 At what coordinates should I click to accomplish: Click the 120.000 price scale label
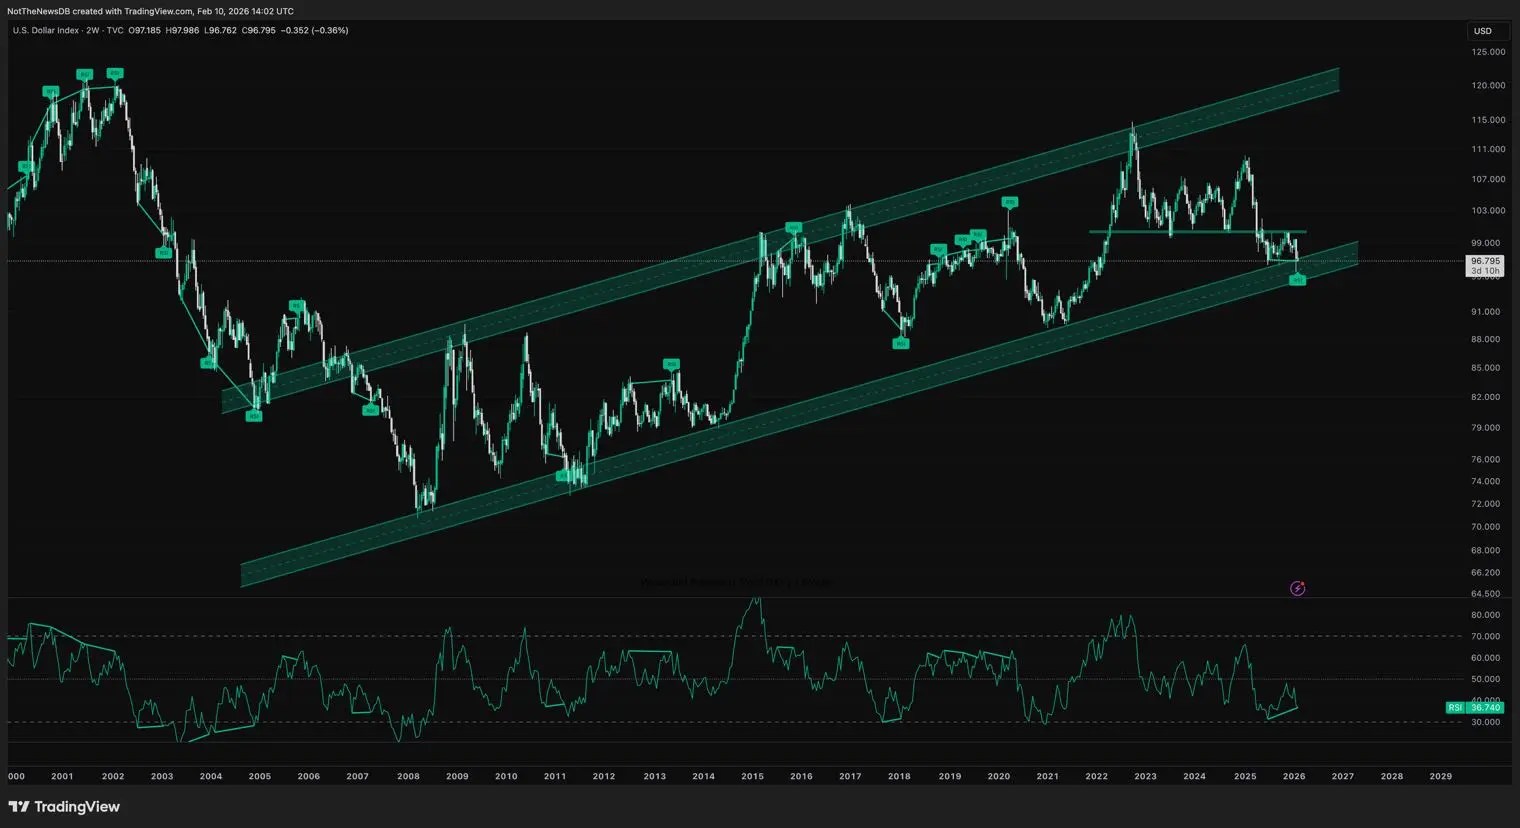click(1488, 86)
